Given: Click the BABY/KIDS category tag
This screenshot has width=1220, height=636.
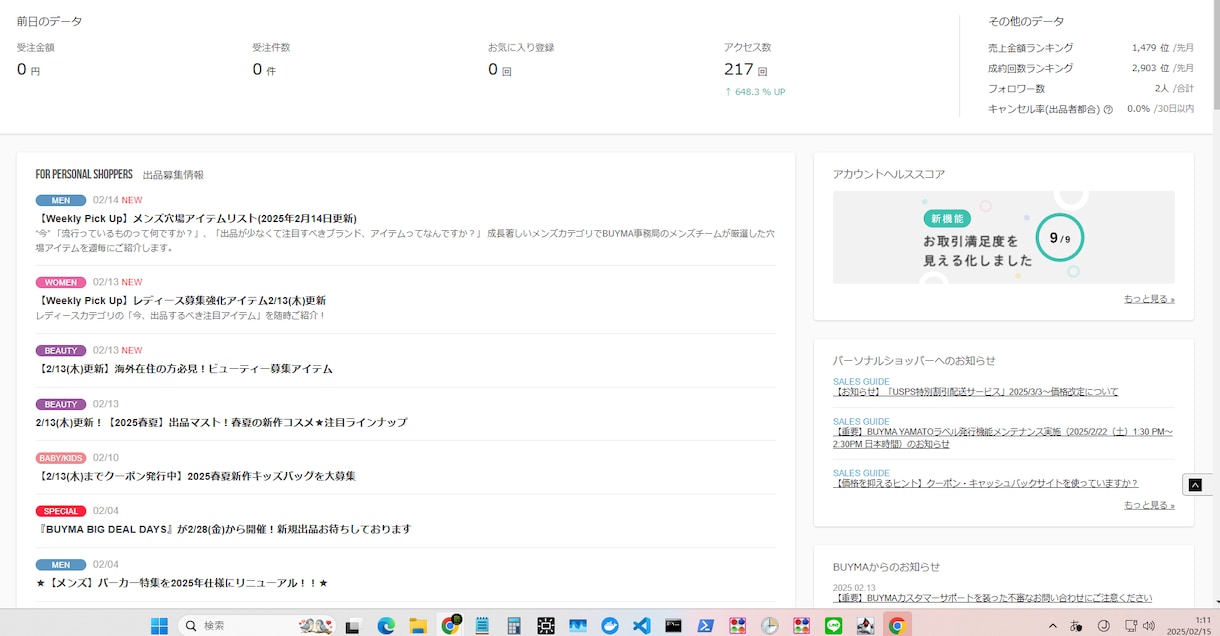Looking at the screenshot, I should (x=61, y=458).
